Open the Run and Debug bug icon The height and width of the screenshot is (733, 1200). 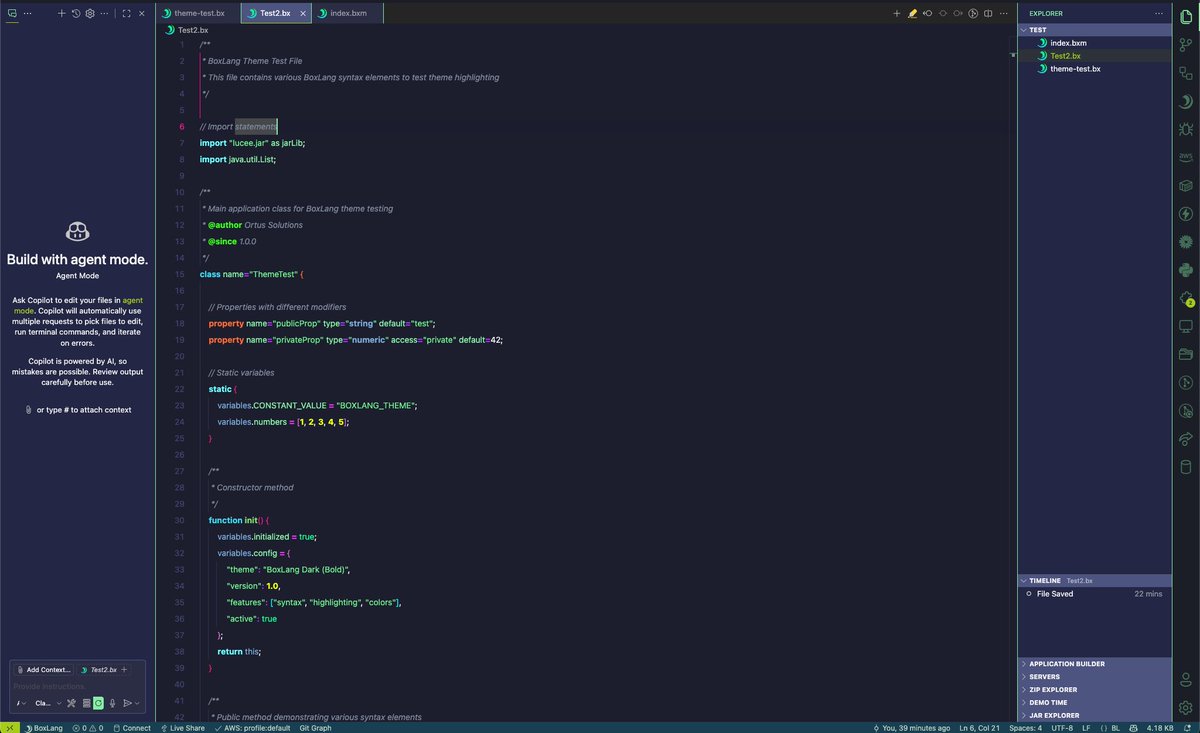pos(1186,129)
